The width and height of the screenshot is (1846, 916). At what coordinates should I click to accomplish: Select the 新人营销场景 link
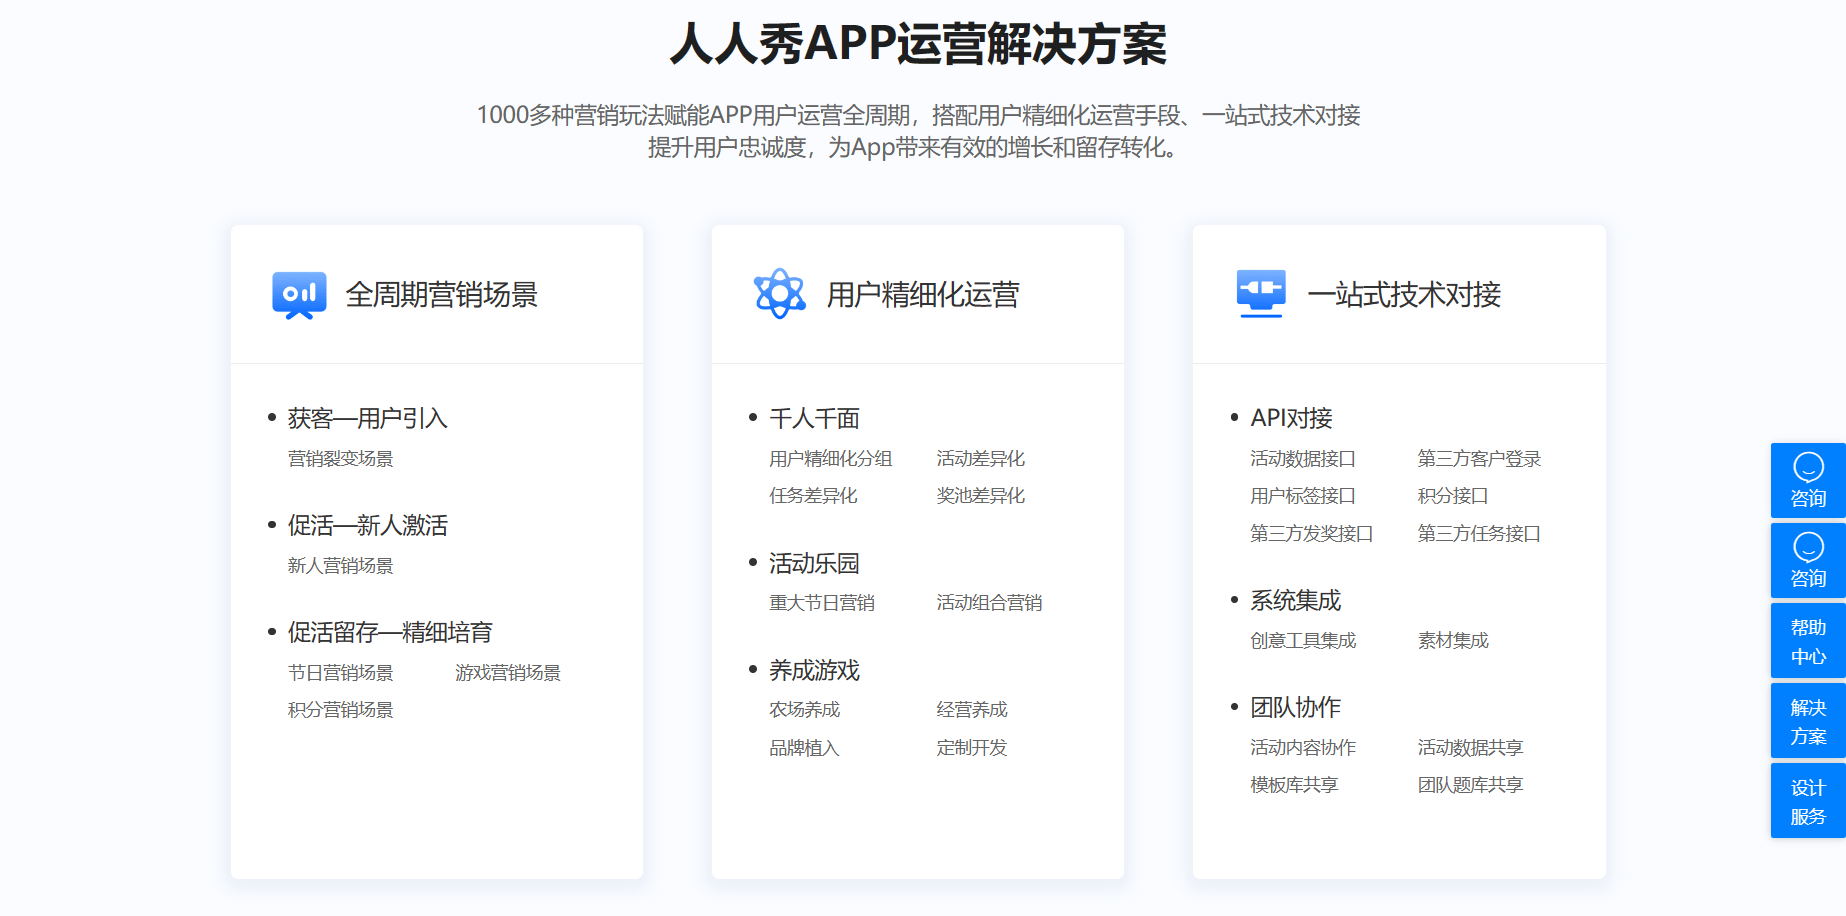341,566
